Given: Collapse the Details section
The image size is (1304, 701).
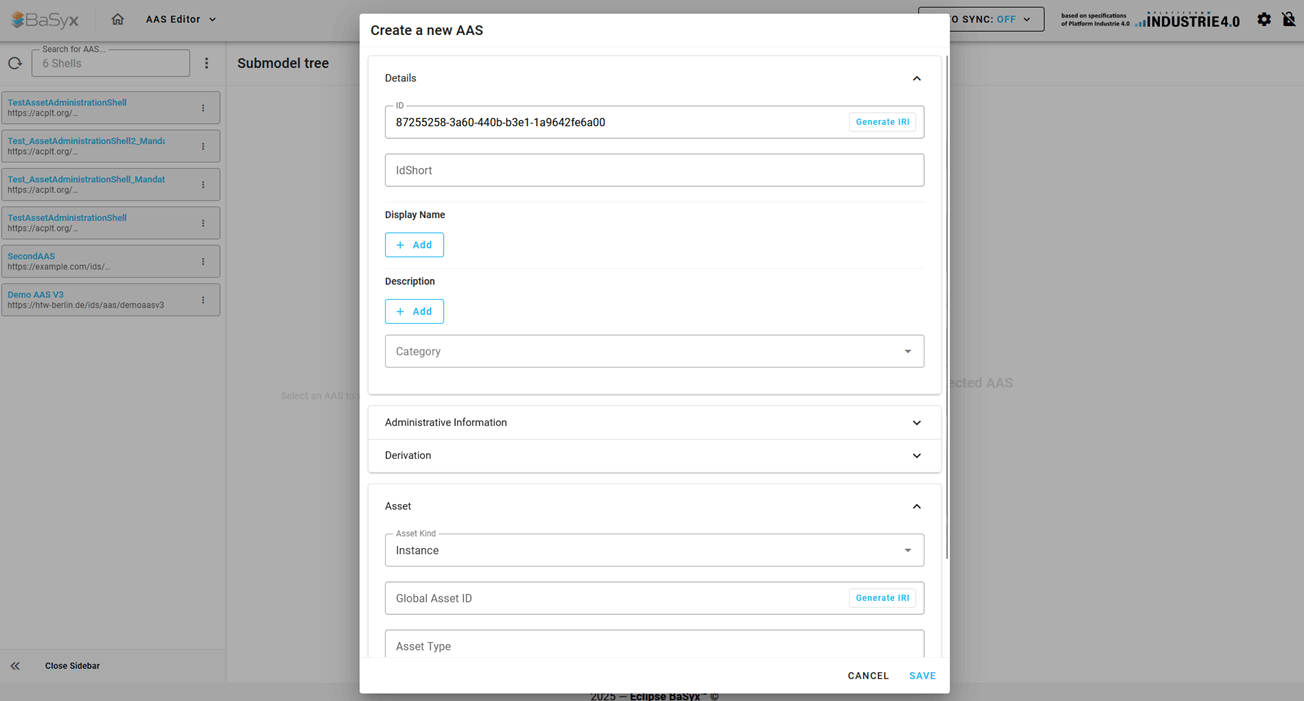Looking at the screenshot, I should 916,78.
